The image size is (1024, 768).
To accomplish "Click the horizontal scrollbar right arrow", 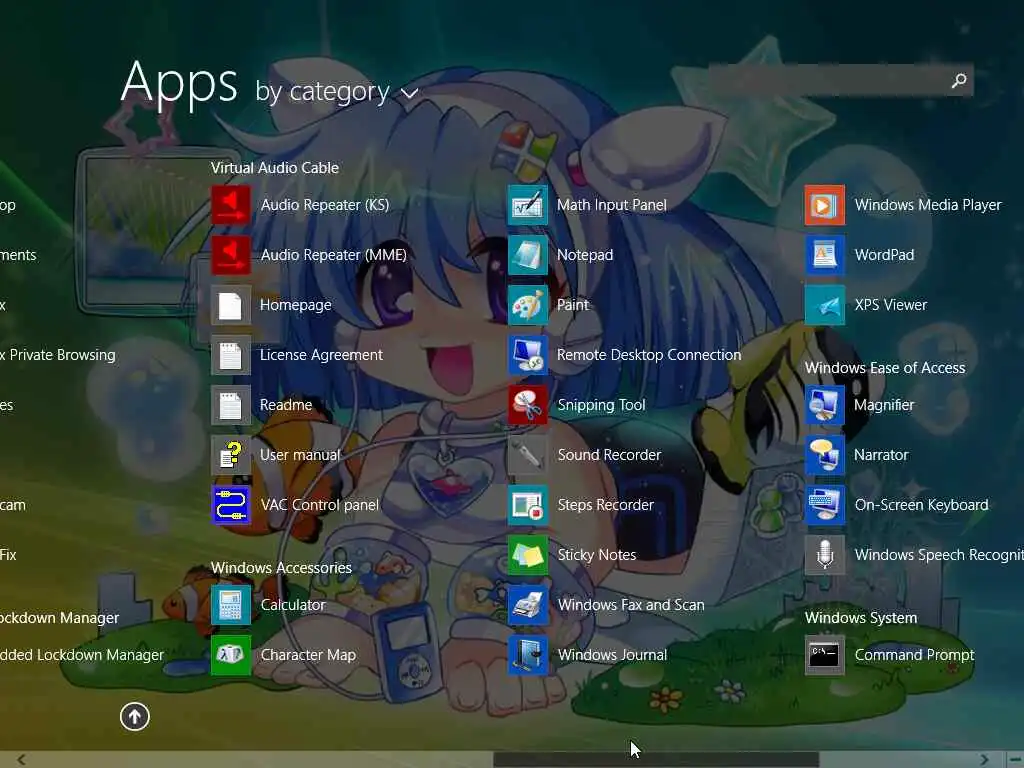I will (x=984, y=760).
